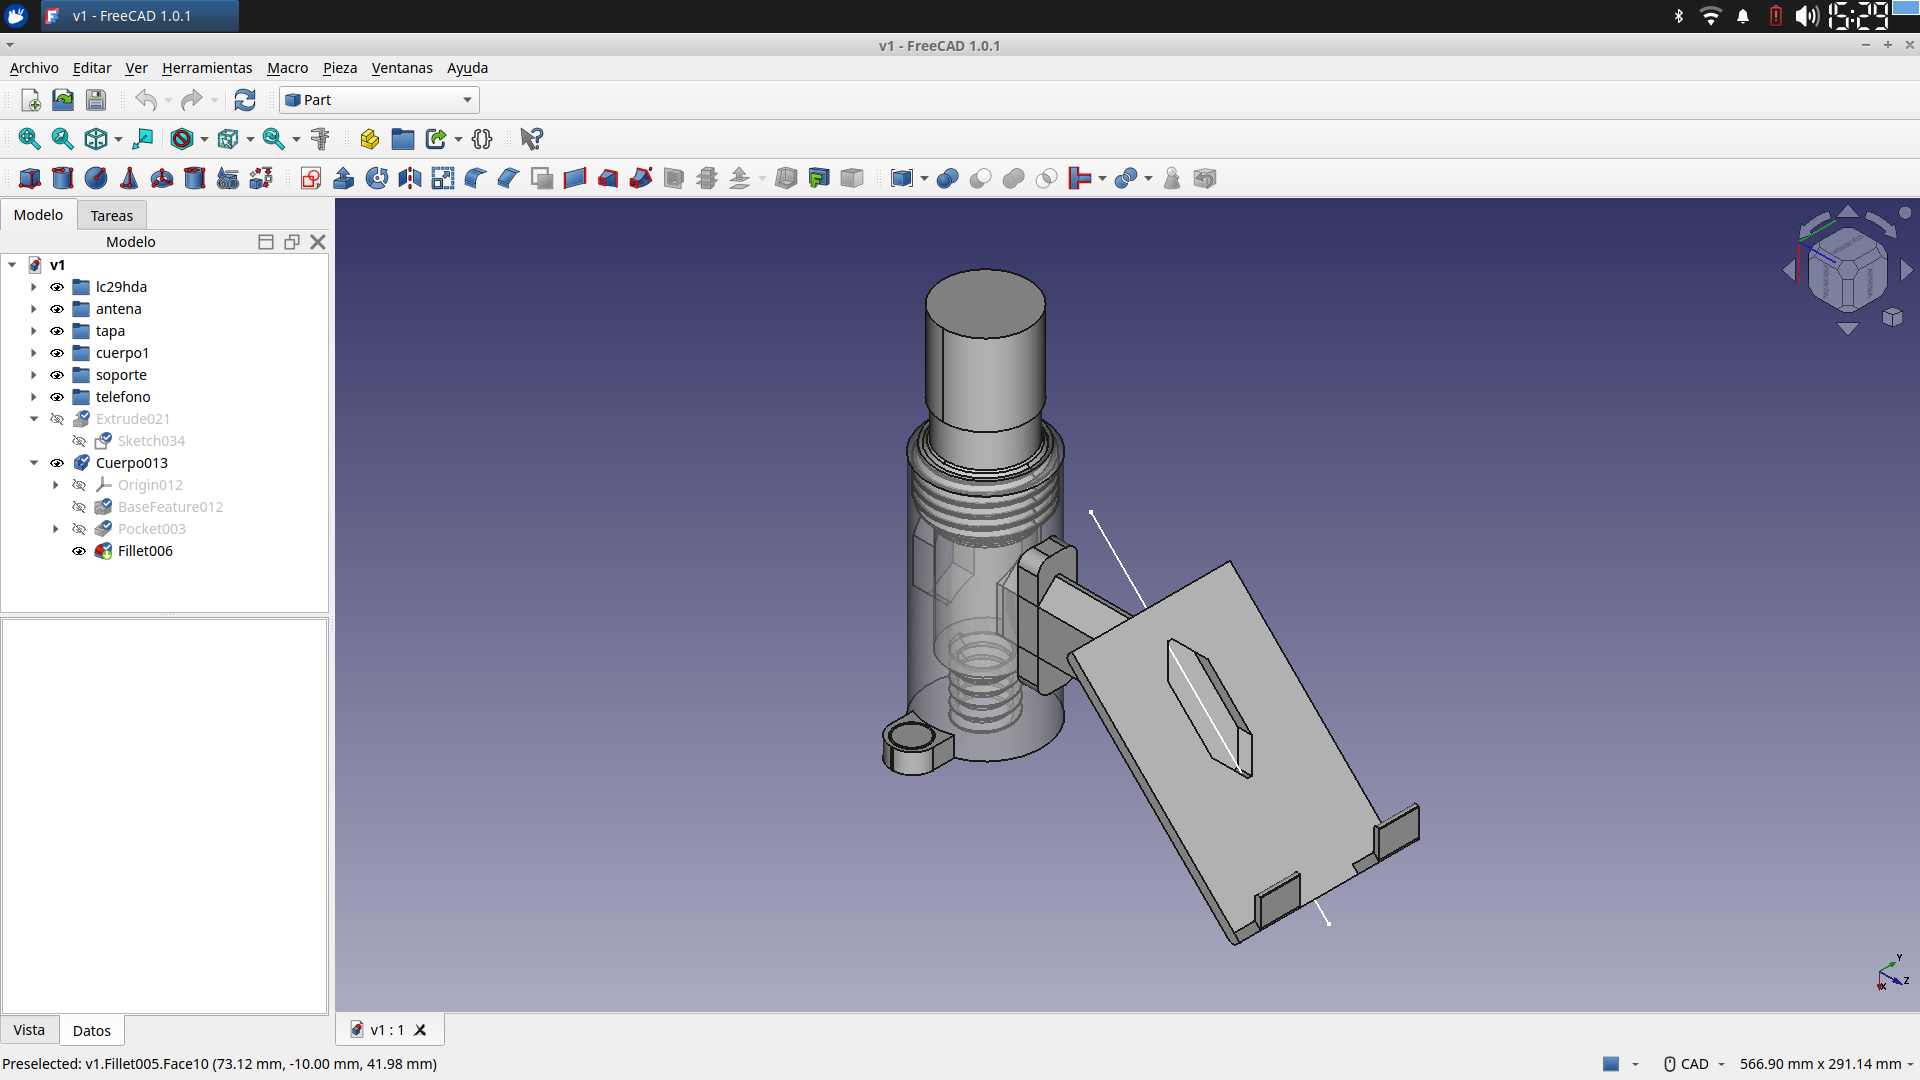Collapse the Cuerpo013 tree node
Image resolution: width=1920 pixels, height=1080 pixels.
(x=33, y=463)
